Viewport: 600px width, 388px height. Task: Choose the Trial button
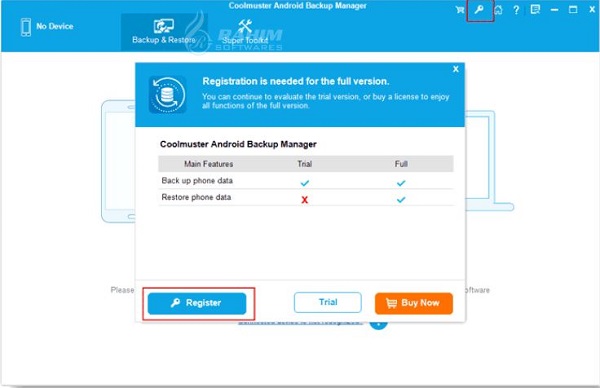(x=328, y=302)
